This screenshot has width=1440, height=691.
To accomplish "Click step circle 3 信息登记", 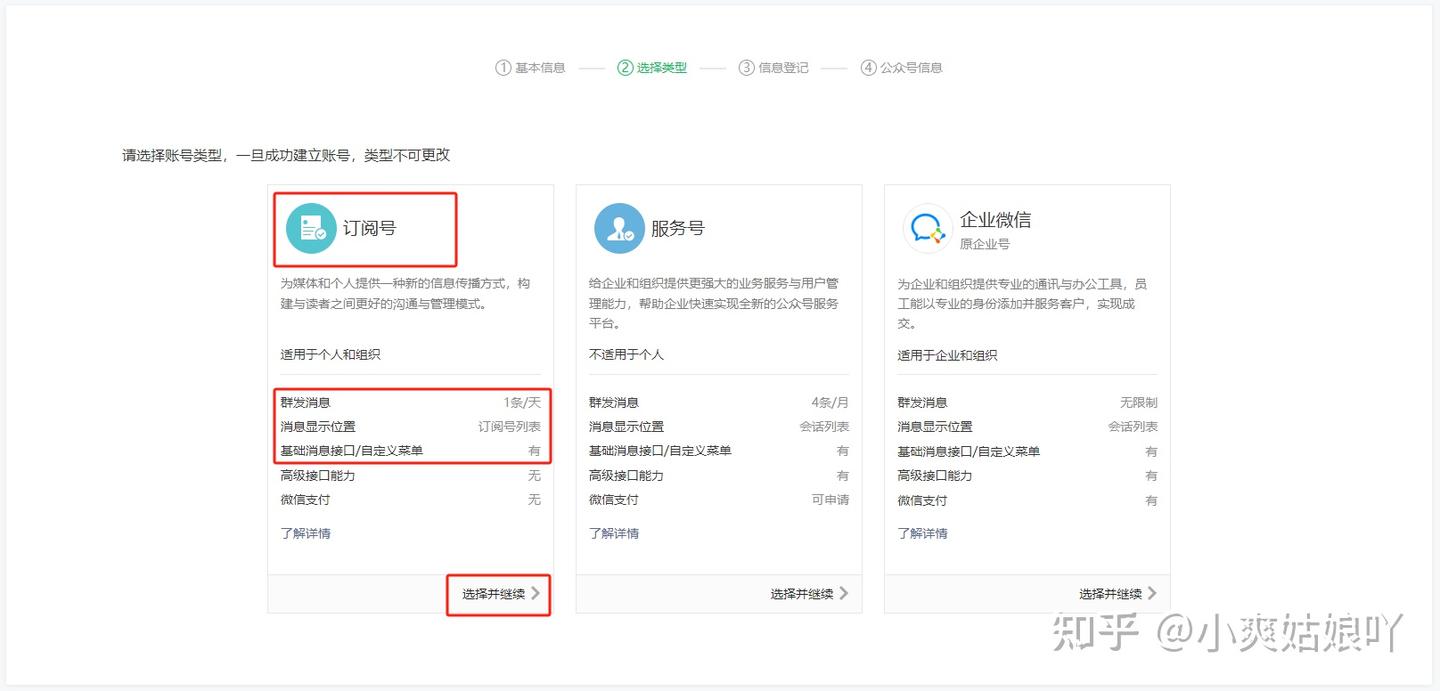I will coord(746,68).
